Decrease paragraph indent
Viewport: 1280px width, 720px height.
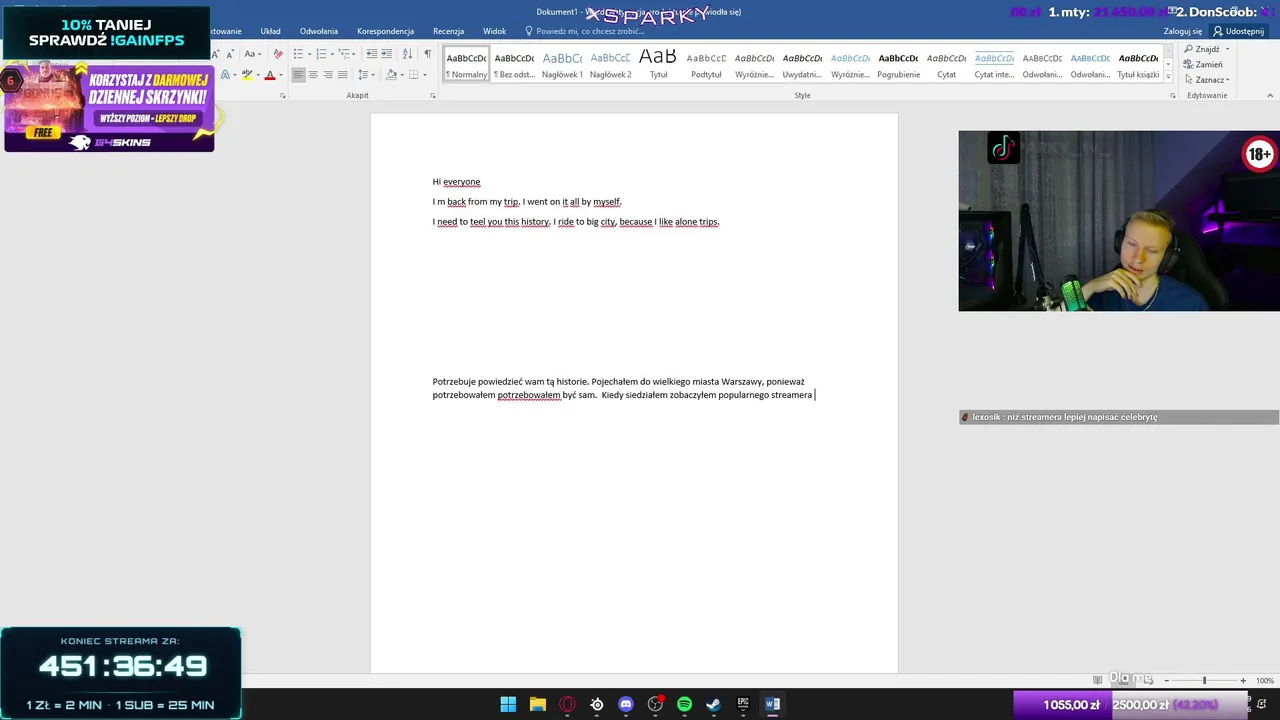[x=372, y=54]
